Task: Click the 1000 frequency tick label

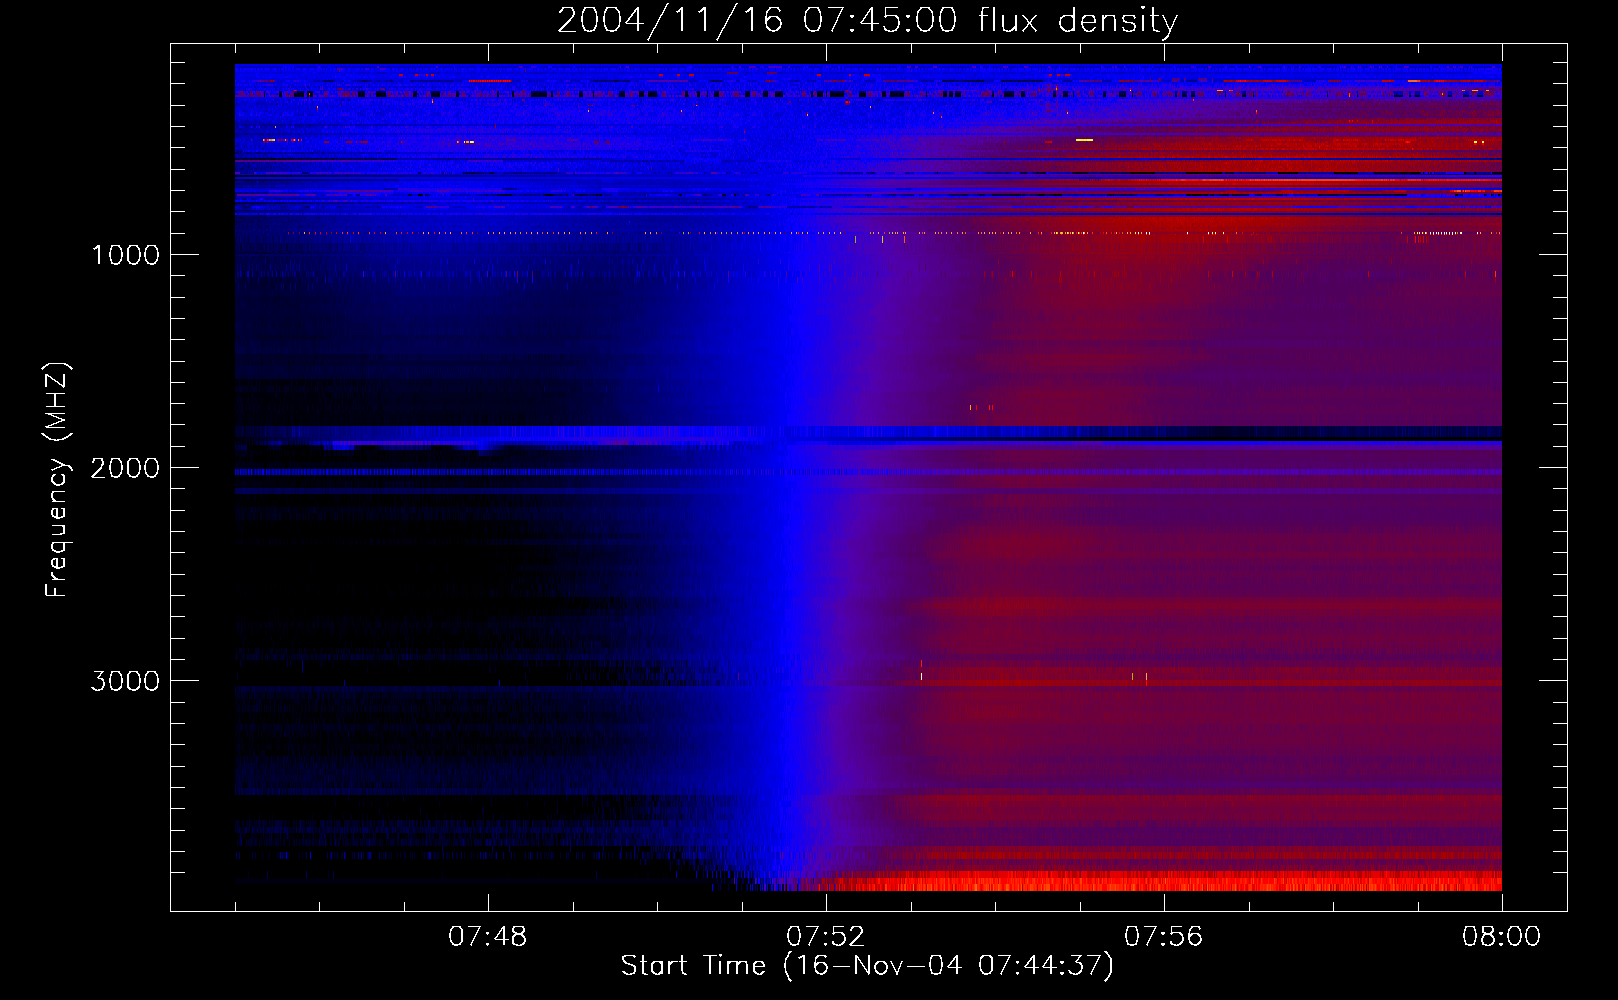Action: (125, 255)
